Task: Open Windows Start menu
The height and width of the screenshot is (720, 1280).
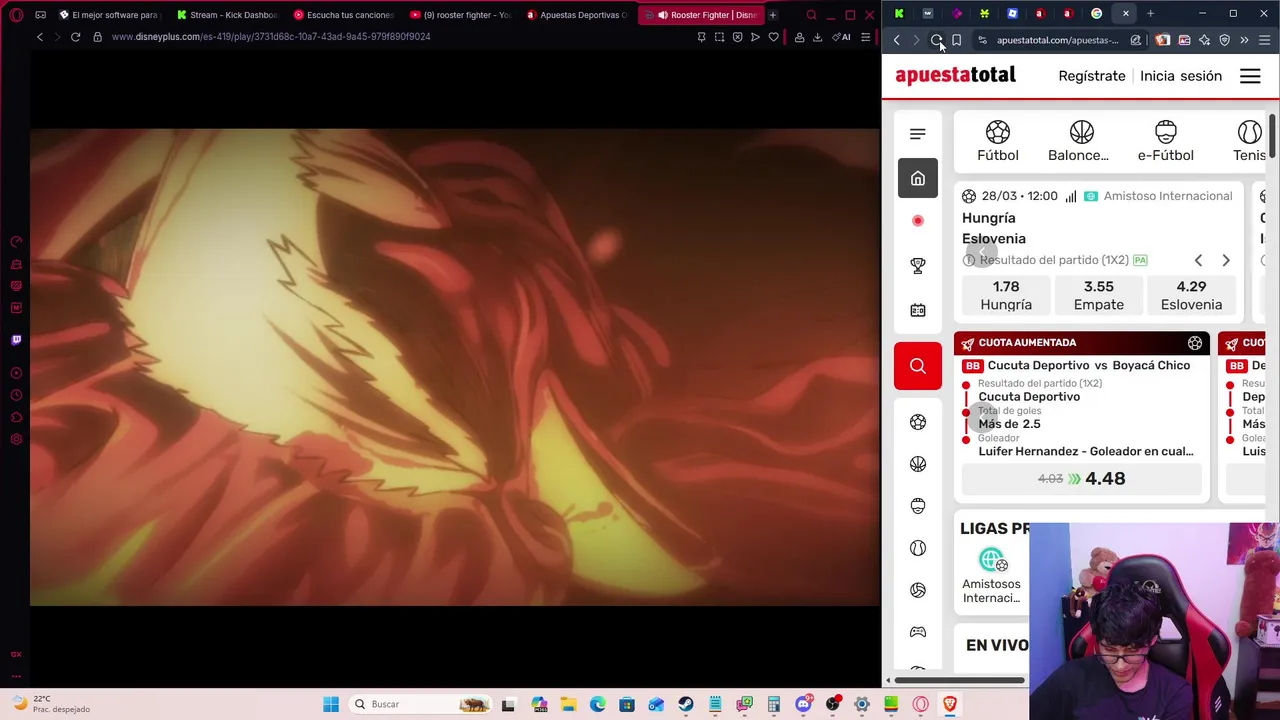Action: tap(330, 704)
